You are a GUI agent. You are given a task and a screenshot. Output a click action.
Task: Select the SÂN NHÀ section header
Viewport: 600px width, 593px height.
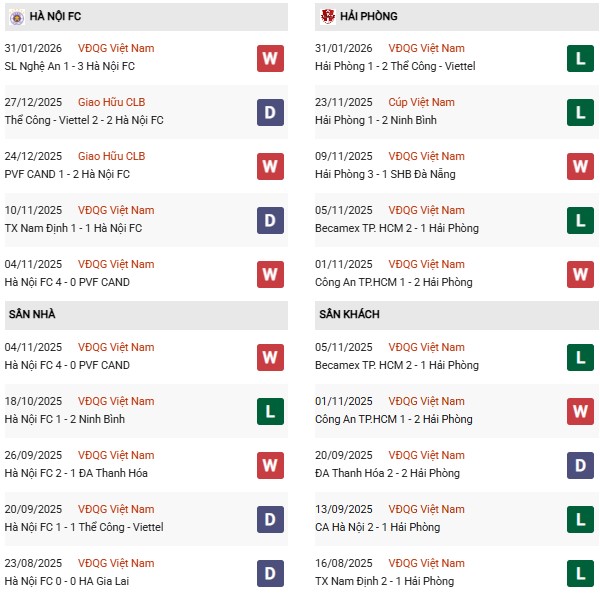coord(32,314)
